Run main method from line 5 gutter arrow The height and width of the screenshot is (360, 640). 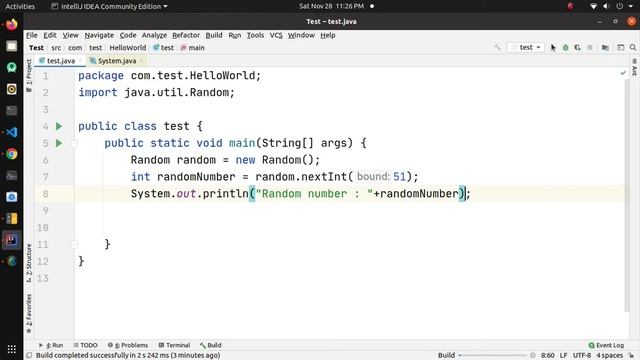pyautogui.click(x=59, y=143)
